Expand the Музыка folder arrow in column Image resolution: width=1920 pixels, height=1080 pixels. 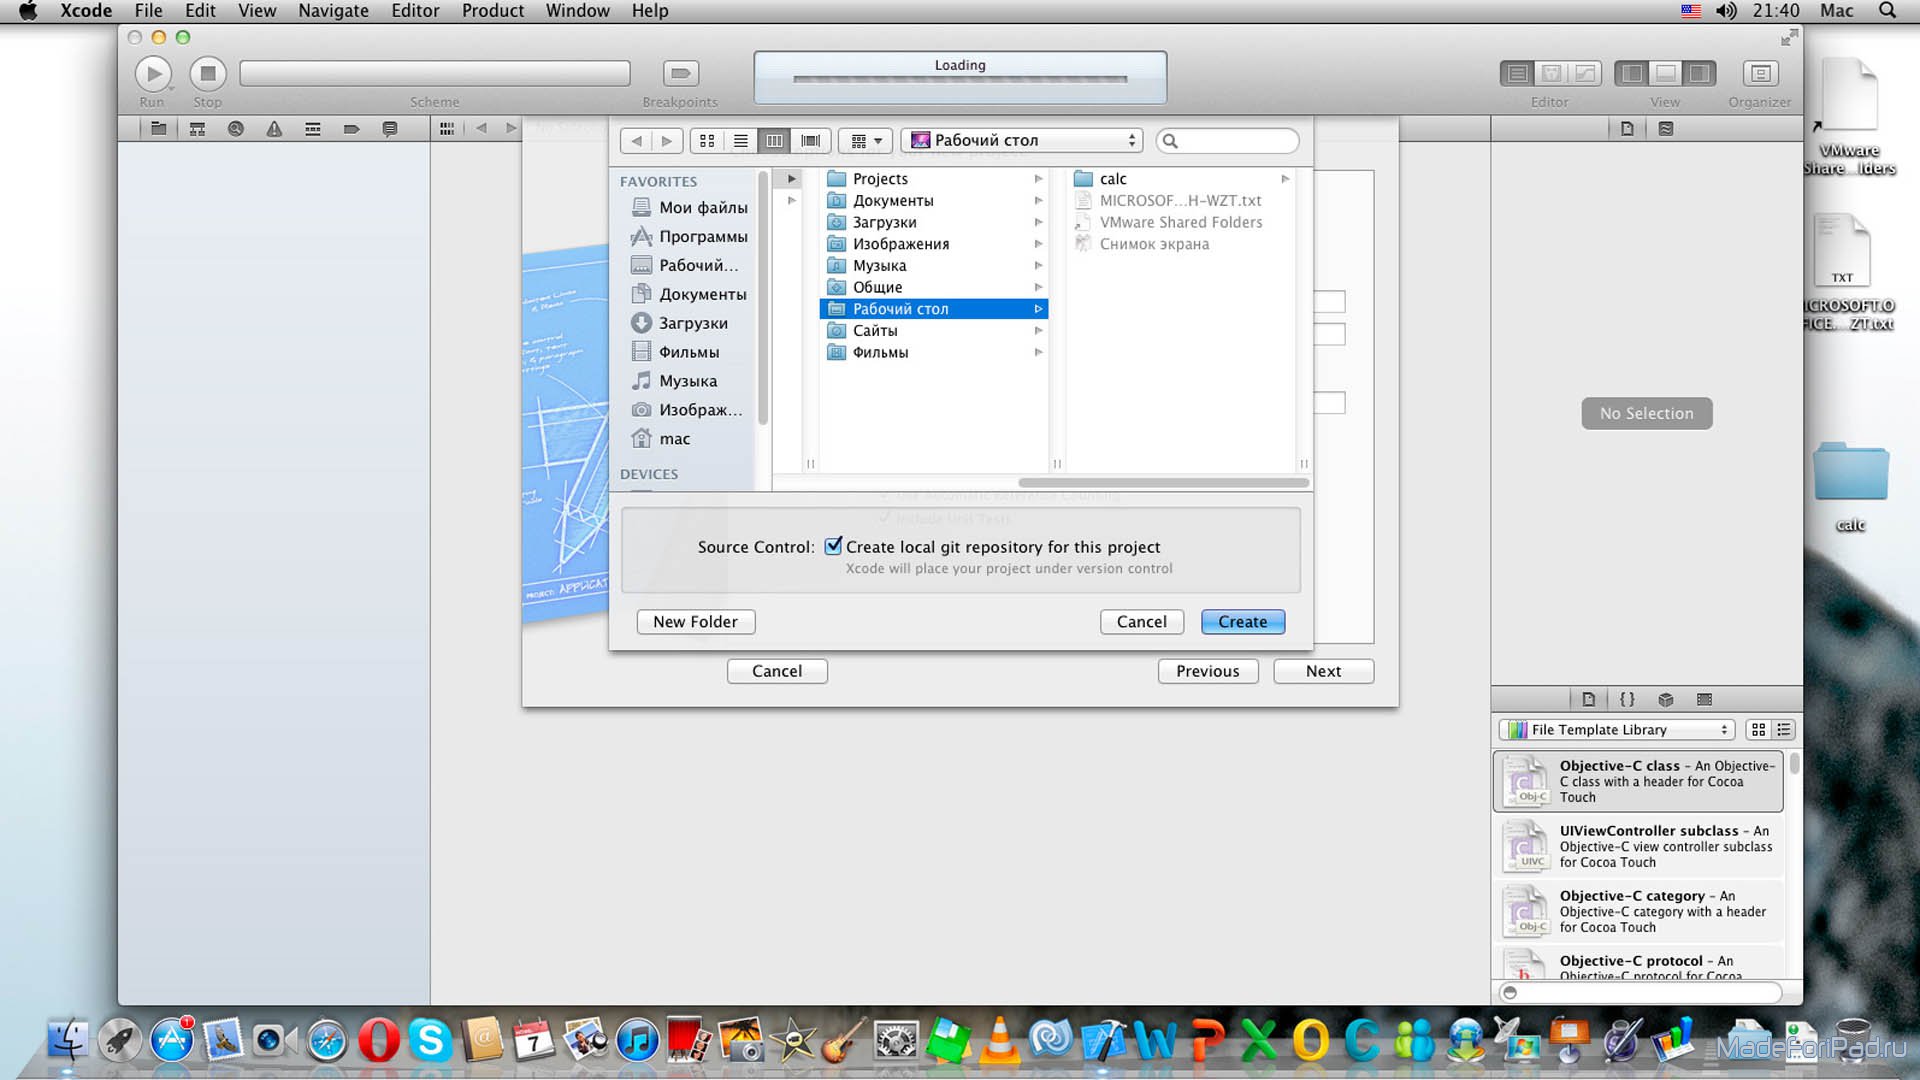(1038, 266)
